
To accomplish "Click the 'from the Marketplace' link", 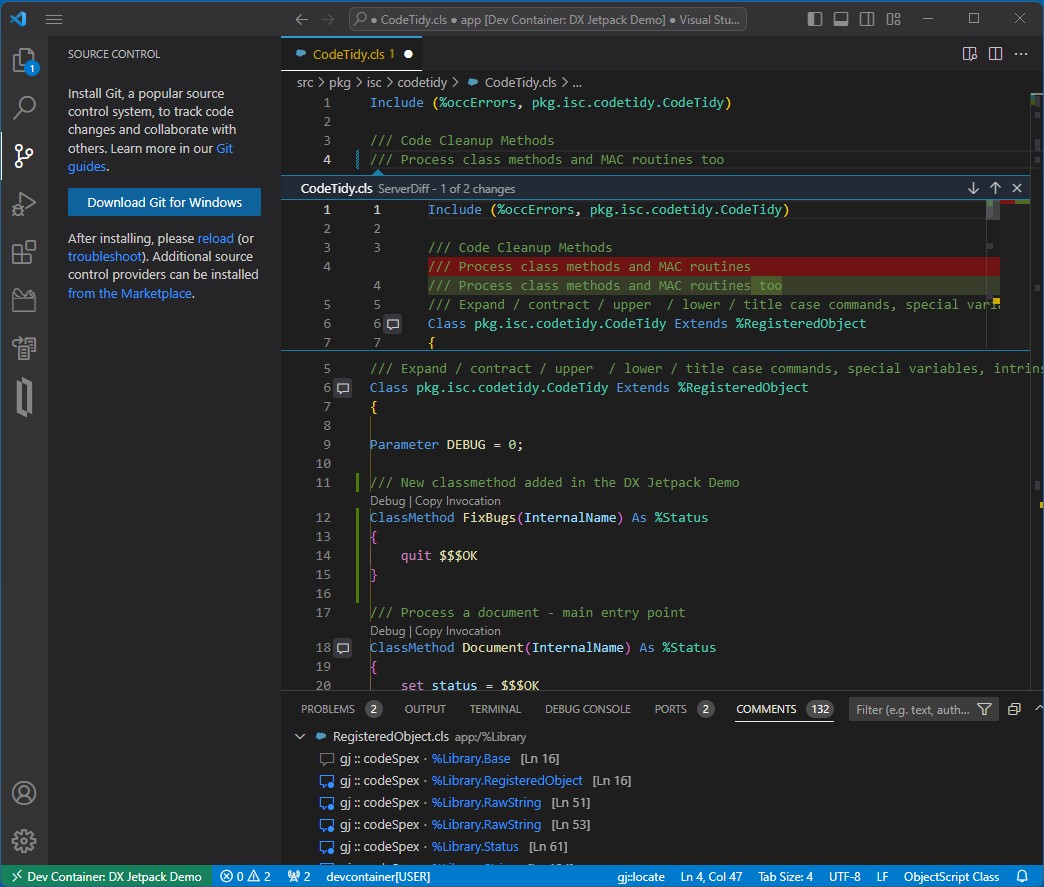I will click(x=130, y=293).
